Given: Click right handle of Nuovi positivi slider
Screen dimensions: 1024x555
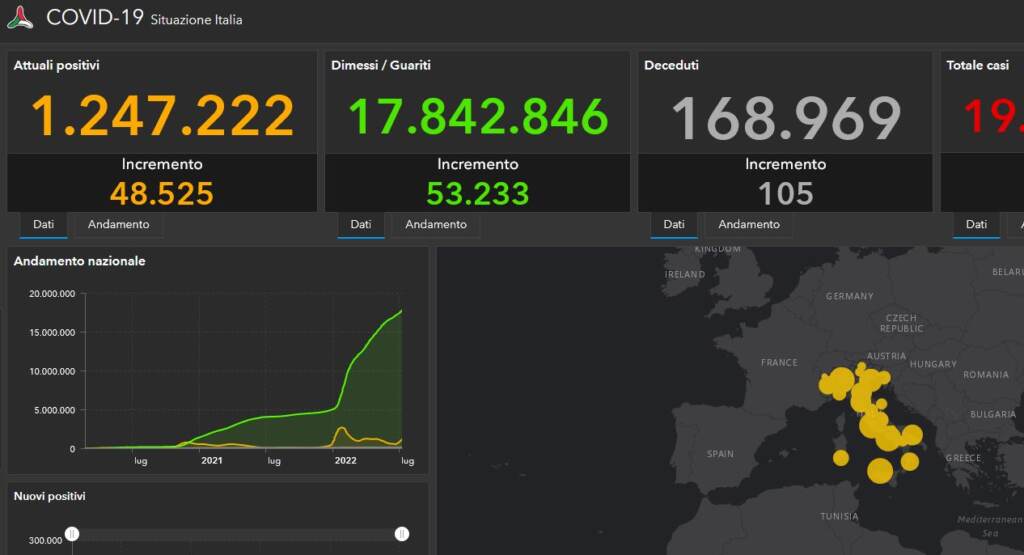Looking at the screenshot, I should click(x=402, y=534).
